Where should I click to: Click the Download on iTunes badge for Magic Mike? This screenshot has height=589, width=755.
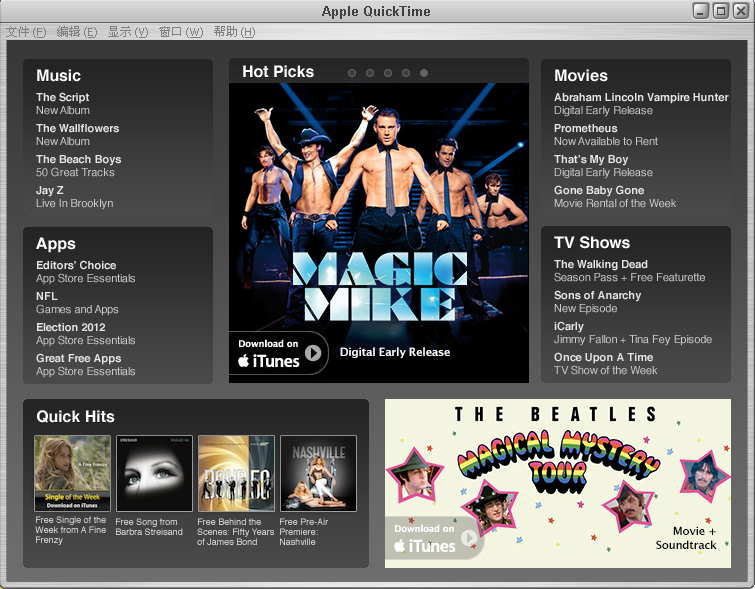coord(279,353)
